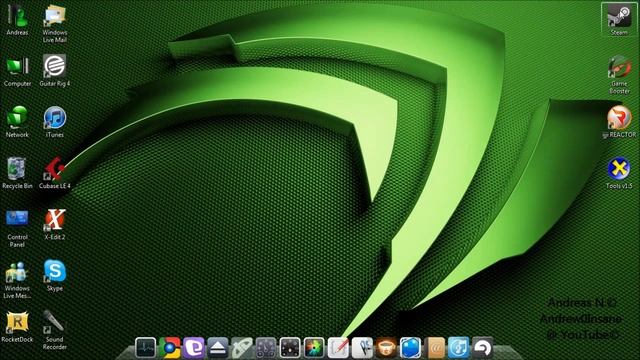Select the Network desktop icon

(x=17, y=118)
